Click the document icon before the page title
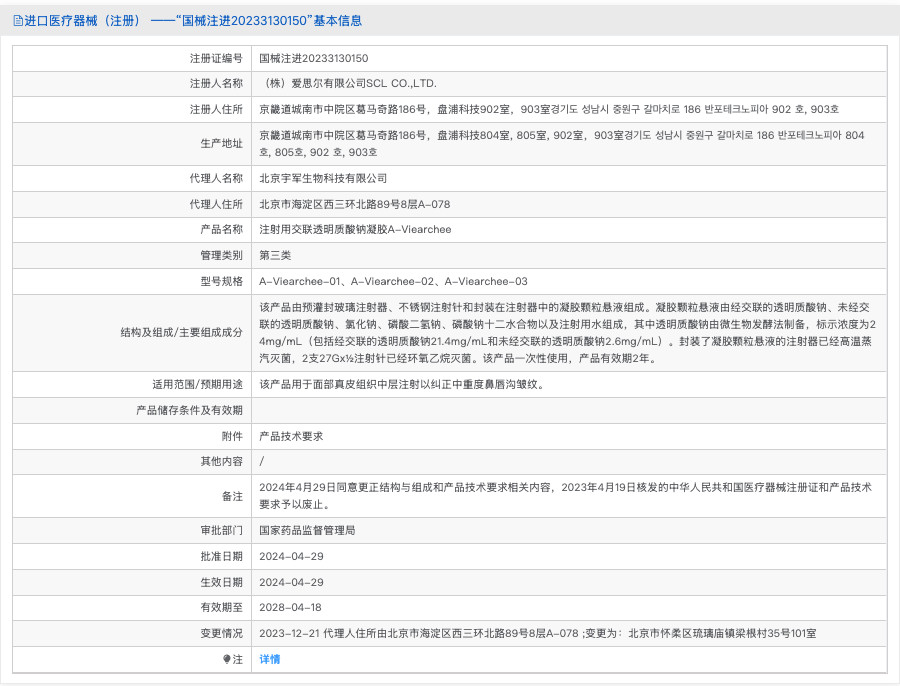 click(16, 19)
